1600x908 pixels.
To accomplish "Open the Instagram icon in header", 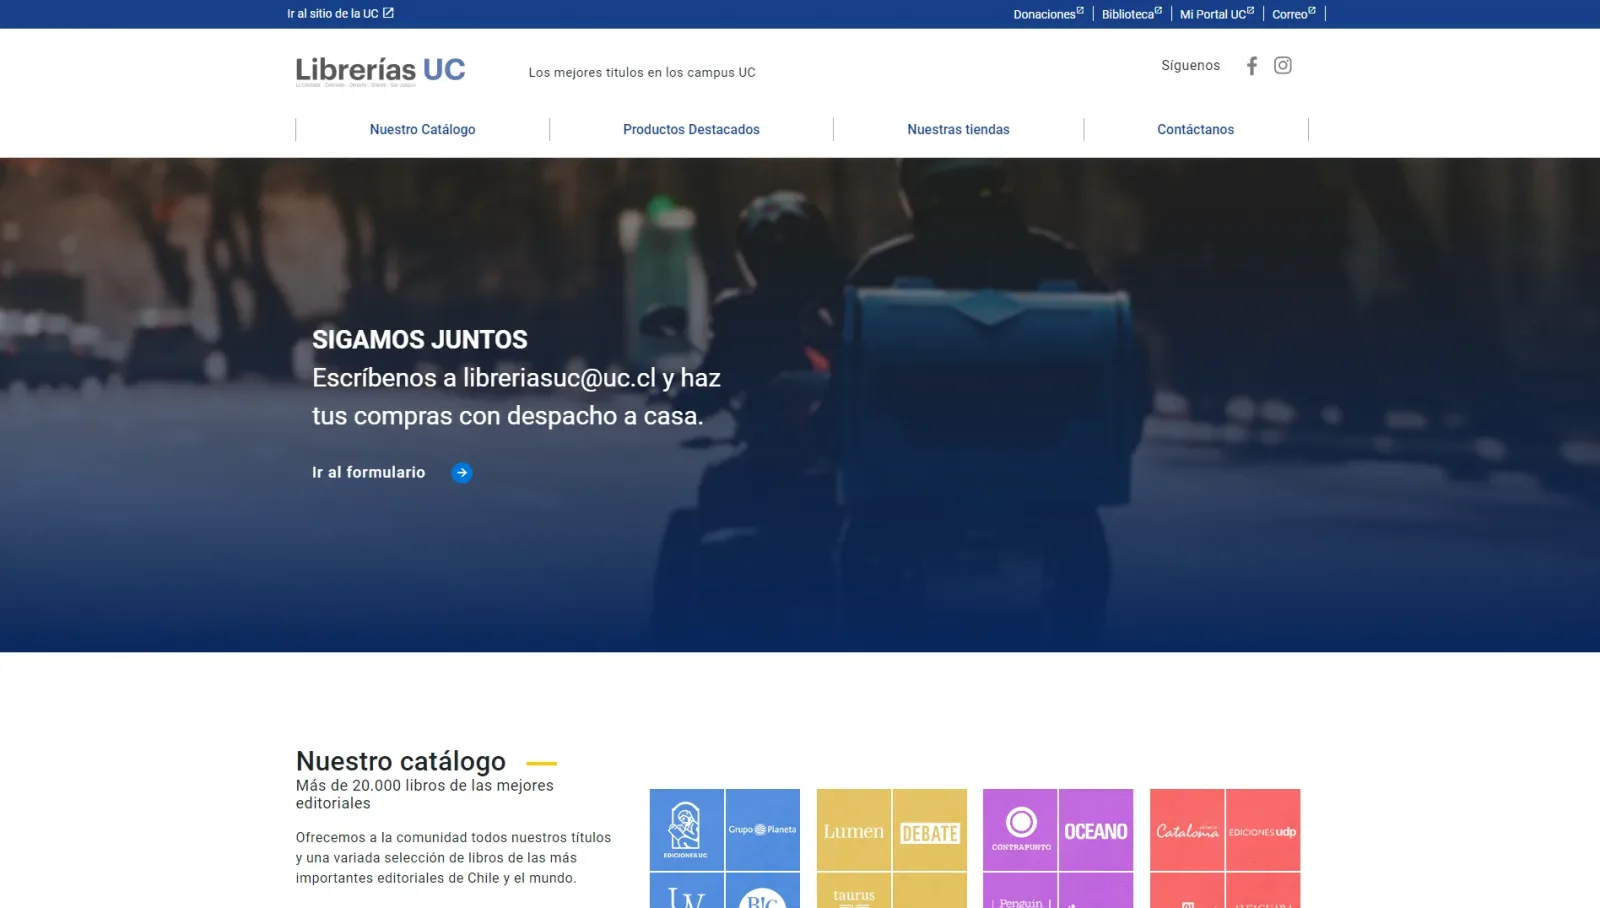I will (1283, 66).
